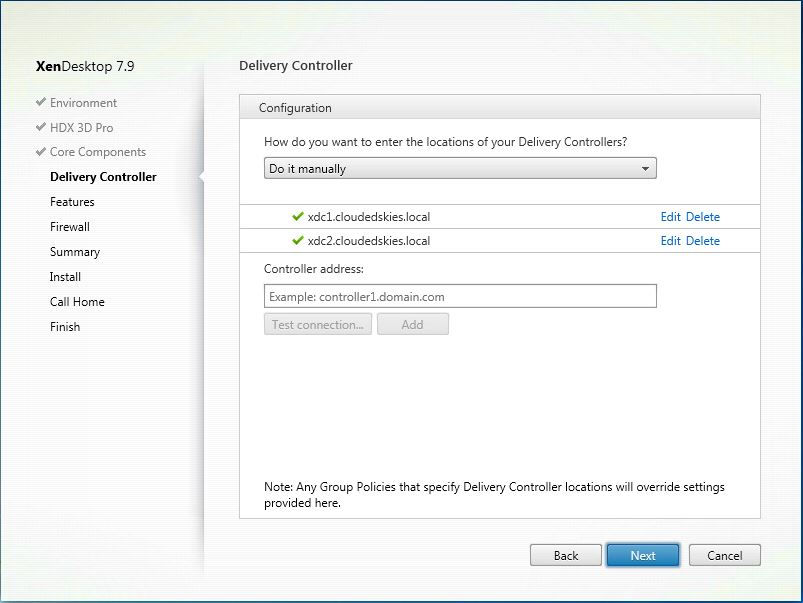Image resolution: width=803 pixels, height=603 pixels.
Task: Click the question about Delivery Controllers locations
Action: 446,142
